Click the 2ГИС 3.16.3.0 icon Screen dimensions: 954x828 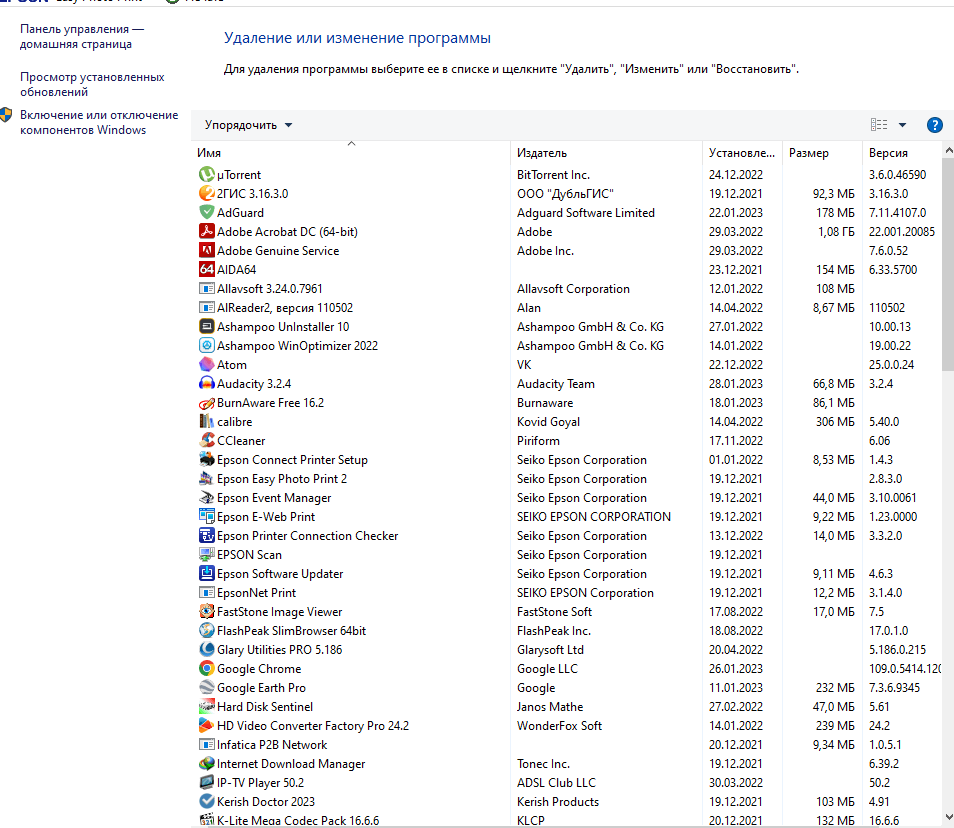(207, 193)
